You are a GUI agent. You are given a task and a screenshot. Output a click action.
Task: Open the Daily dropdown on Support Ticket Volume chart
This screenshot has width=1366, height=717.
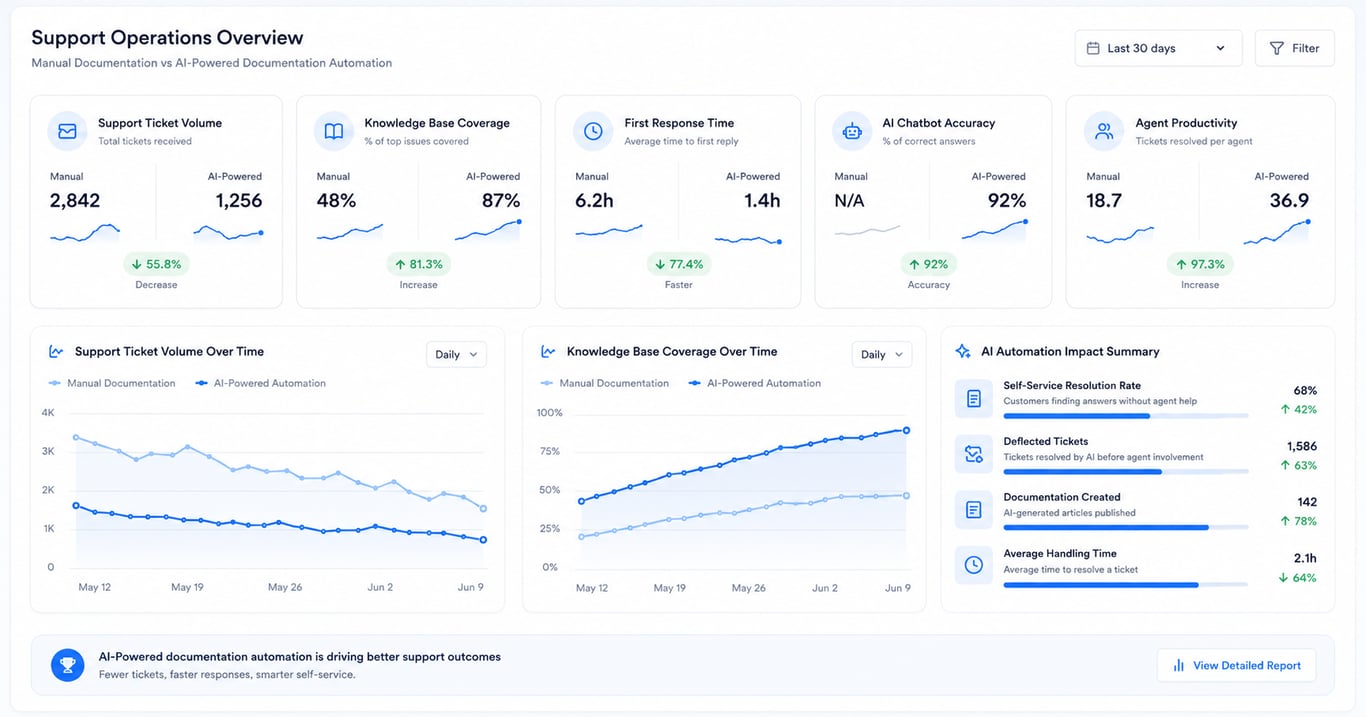click(456, 355)
